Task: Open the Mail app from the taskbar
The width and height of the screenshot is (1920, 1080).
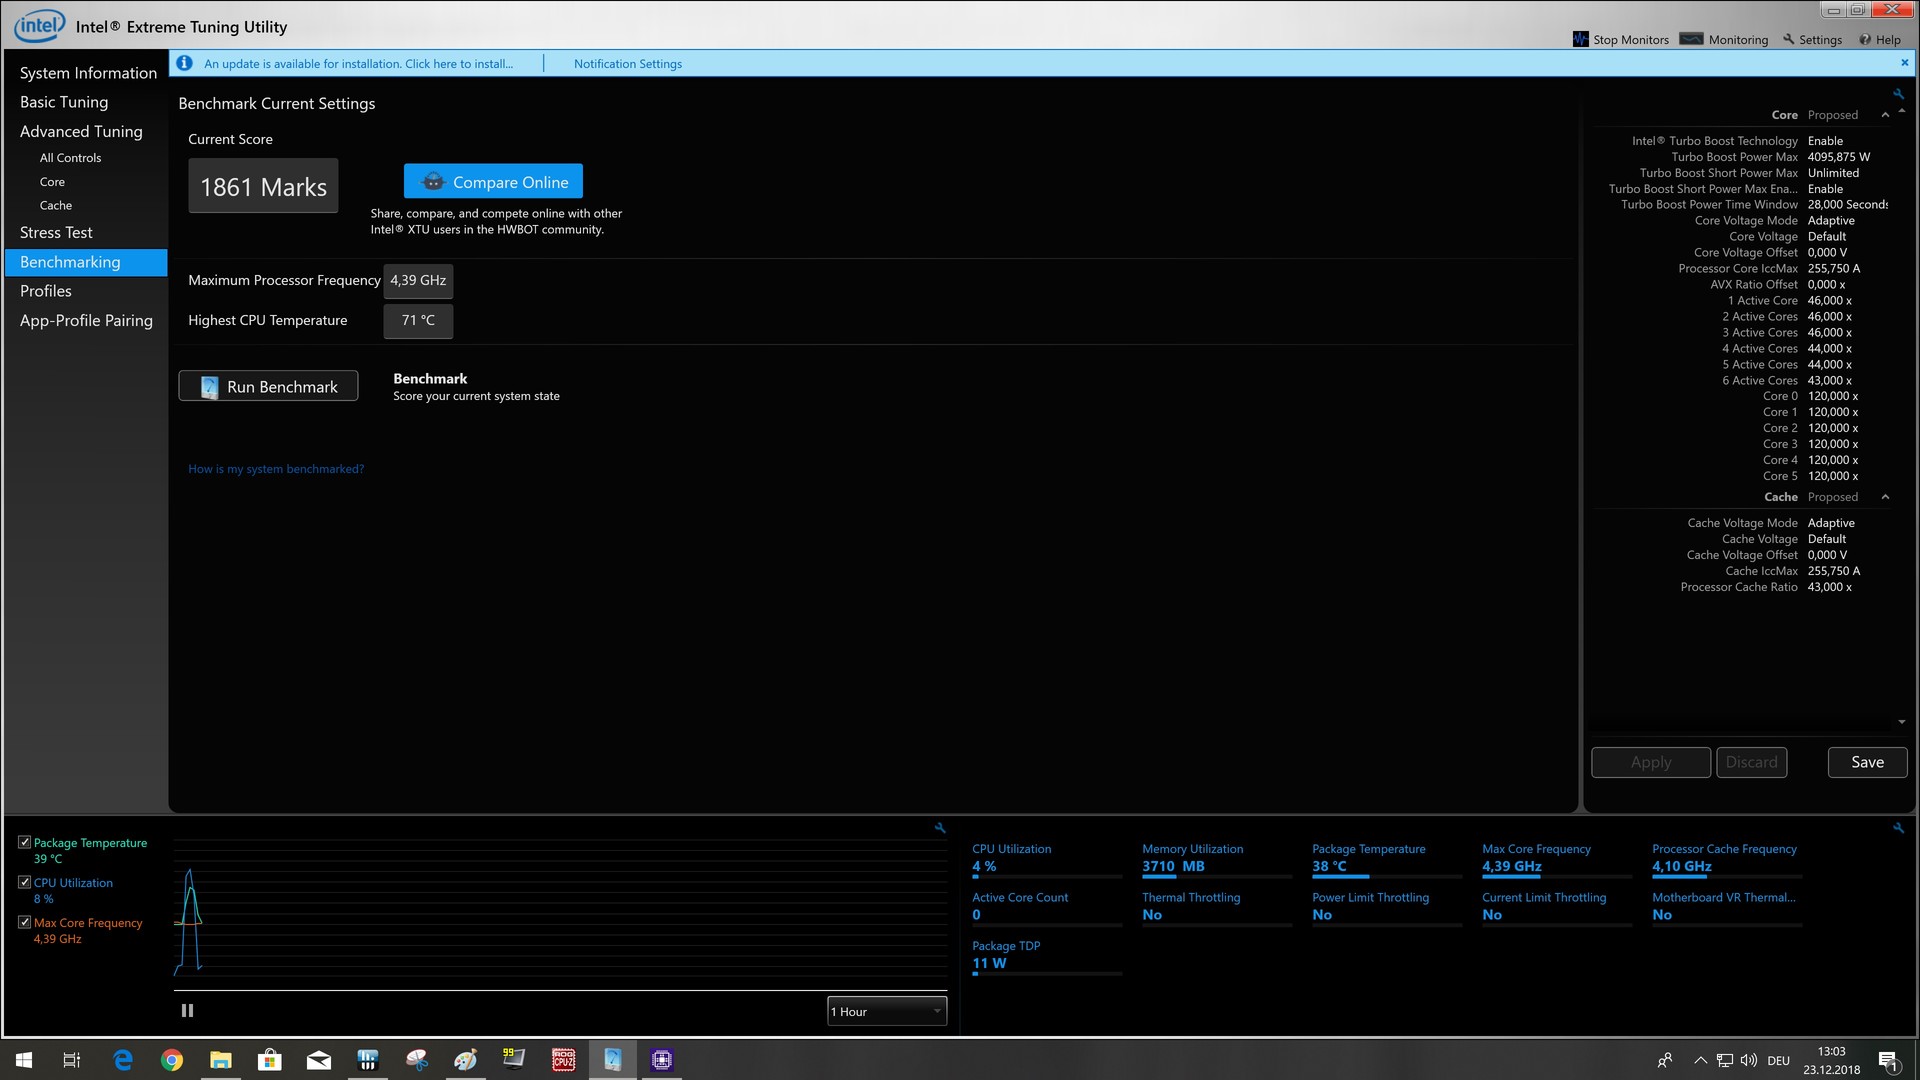Action: [x=319, y=1060]
